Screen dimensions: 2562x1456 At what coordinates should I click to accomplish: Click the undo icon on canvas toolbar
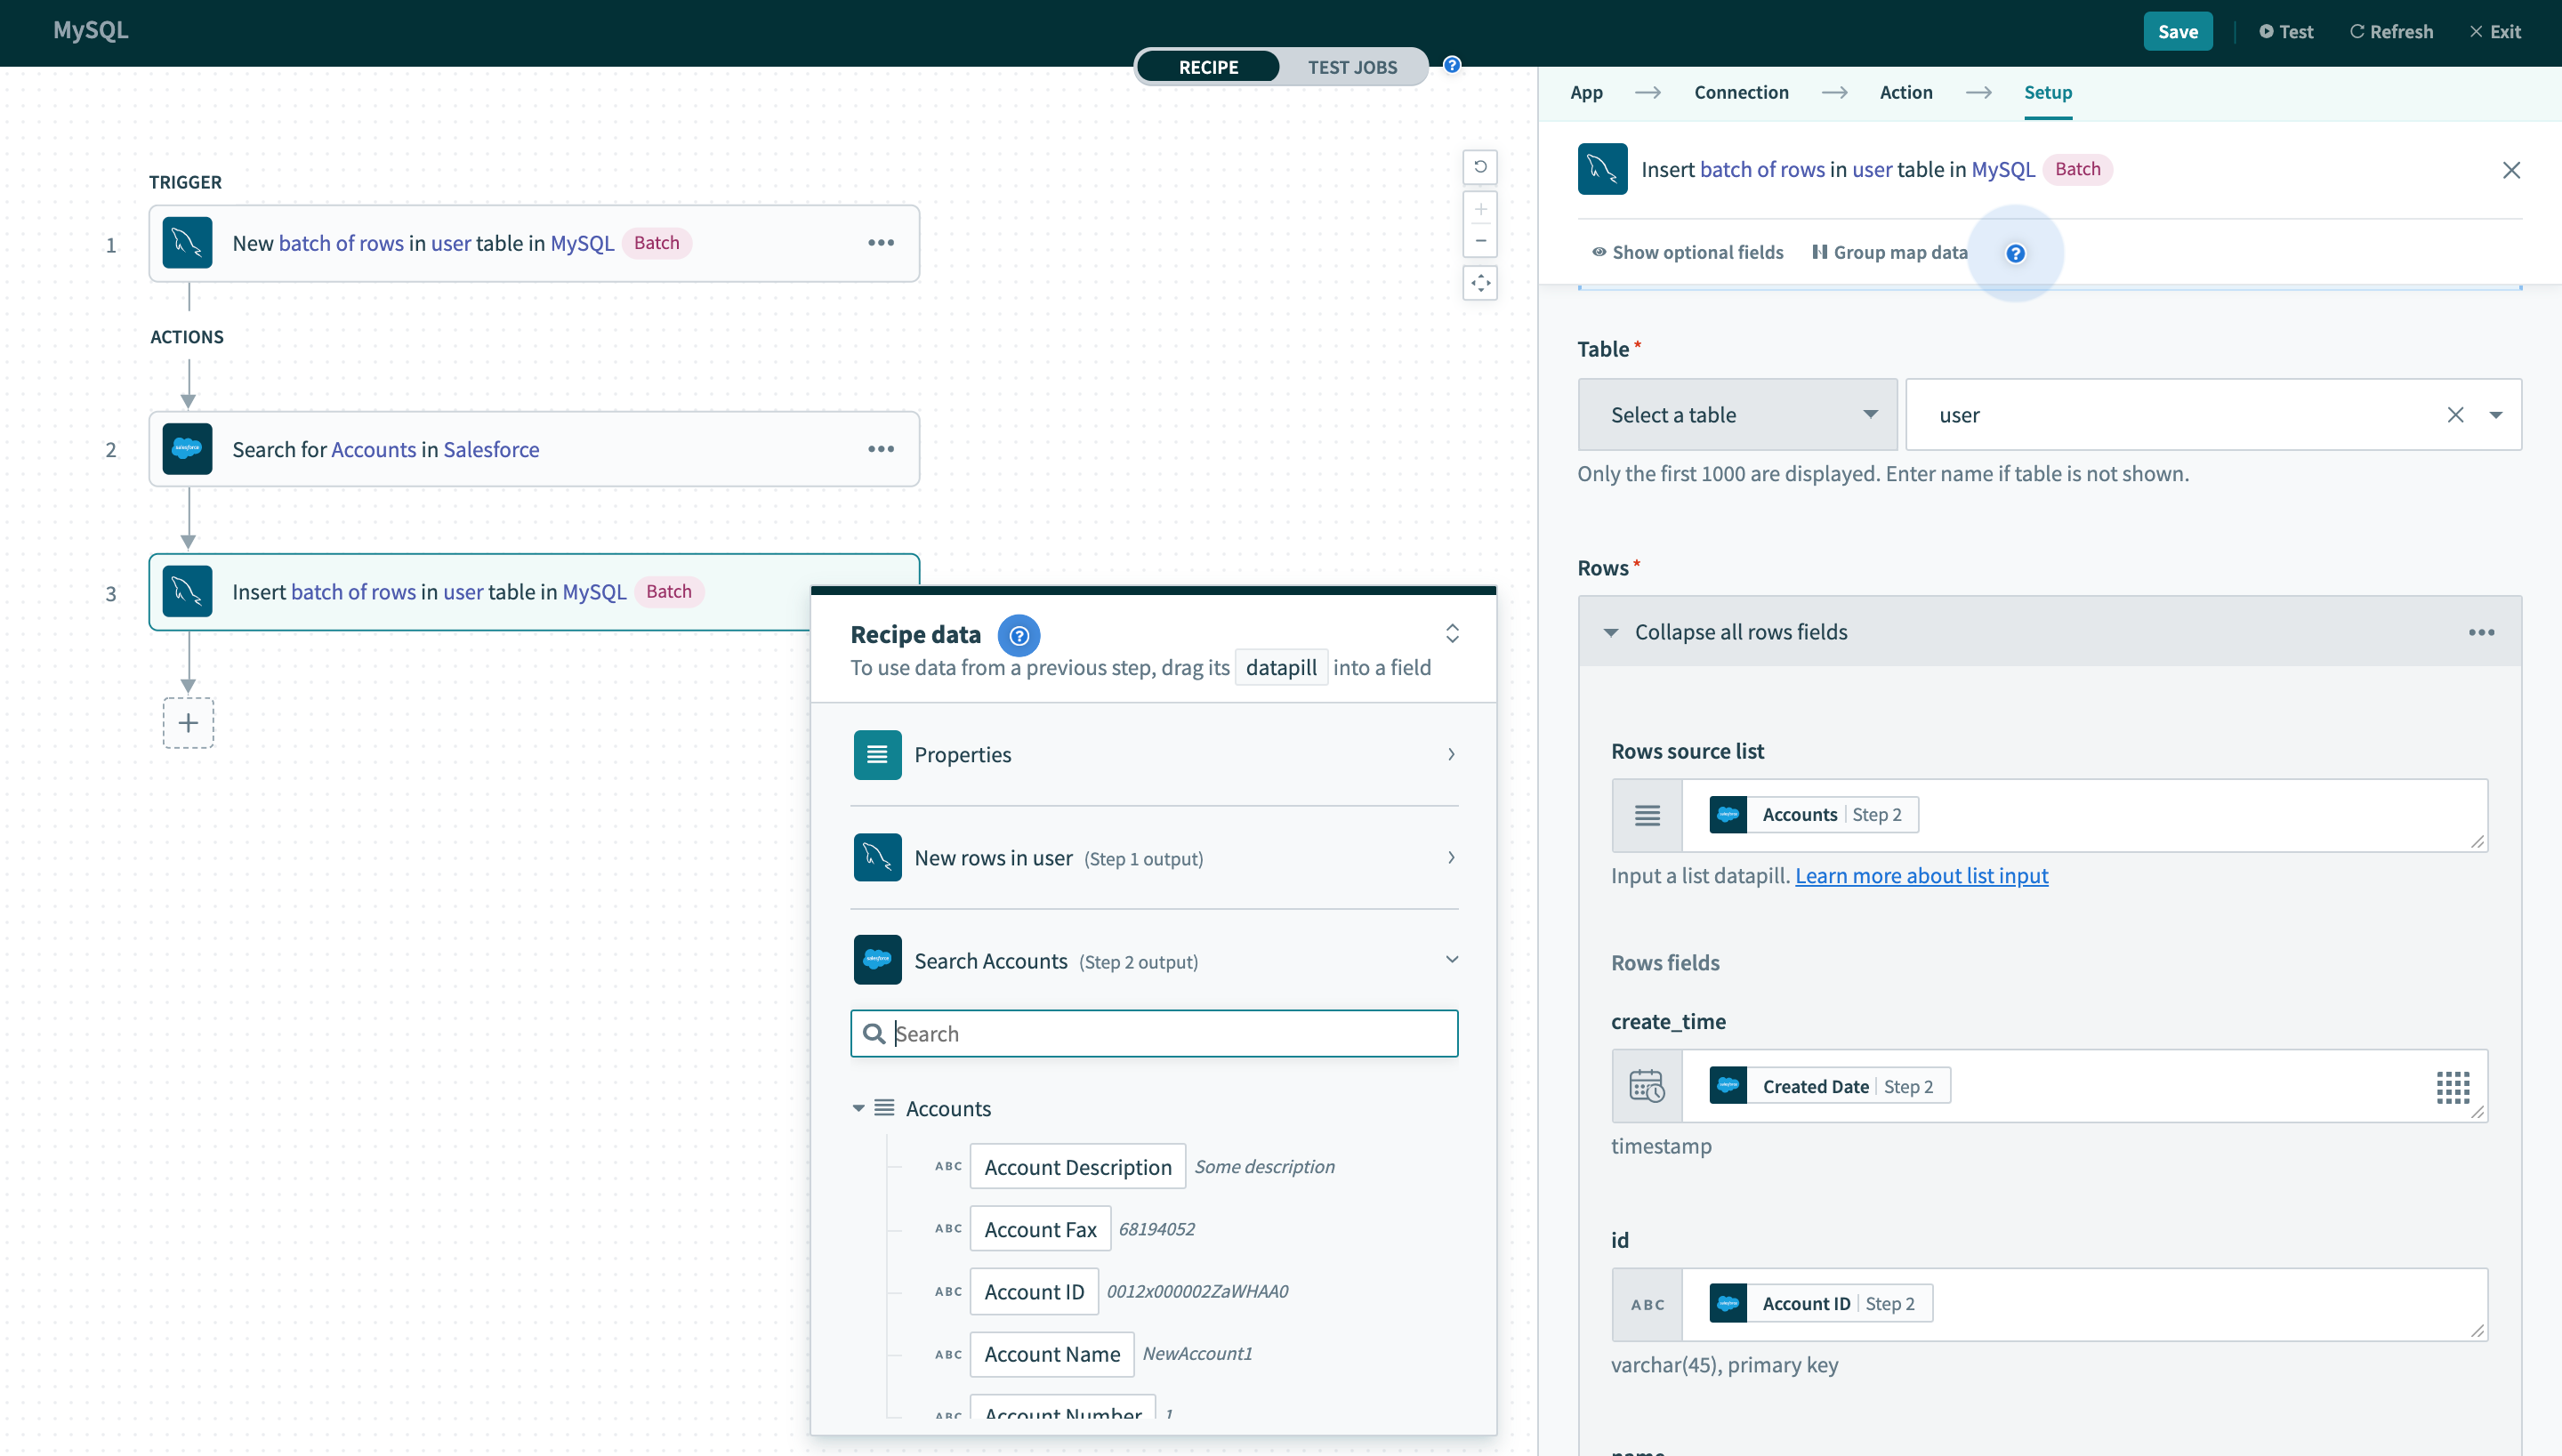(1480, 167)
